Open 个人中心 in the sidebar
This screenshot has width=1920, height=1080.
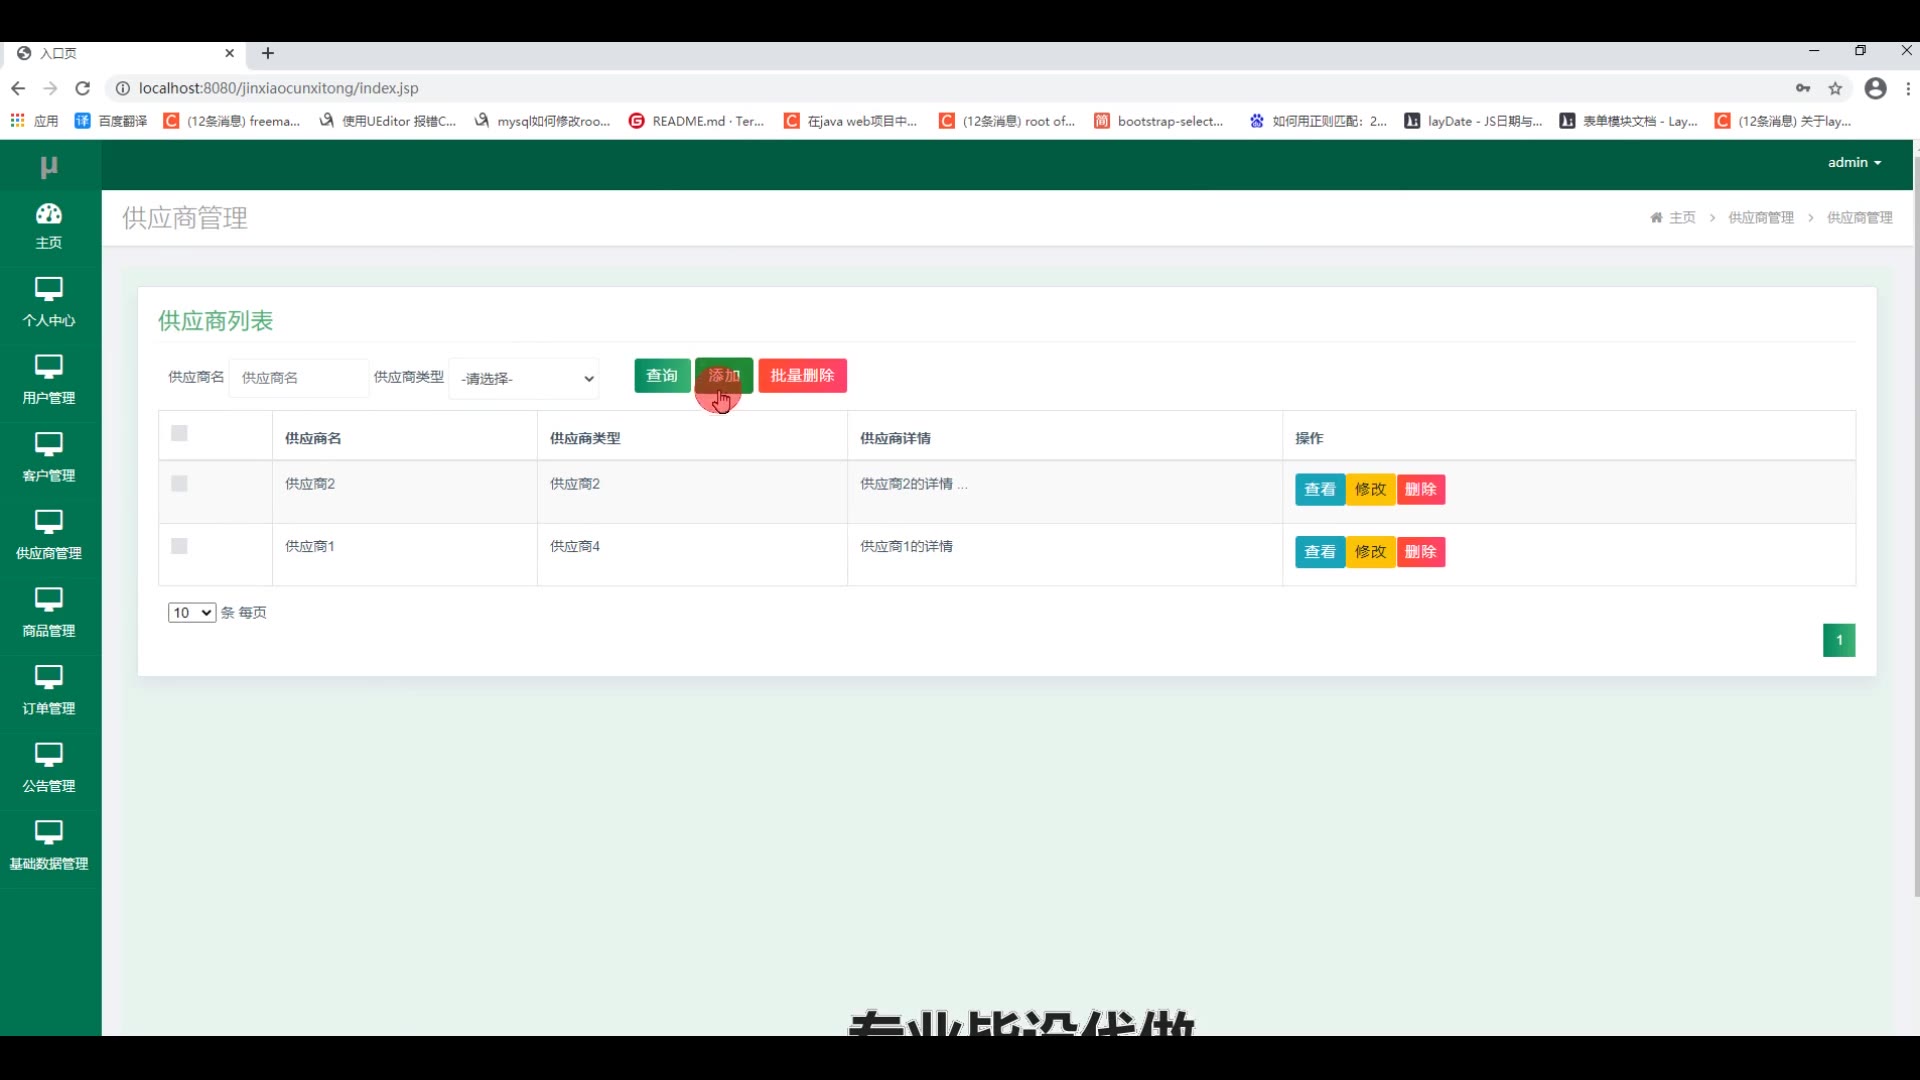coord(49,302)
